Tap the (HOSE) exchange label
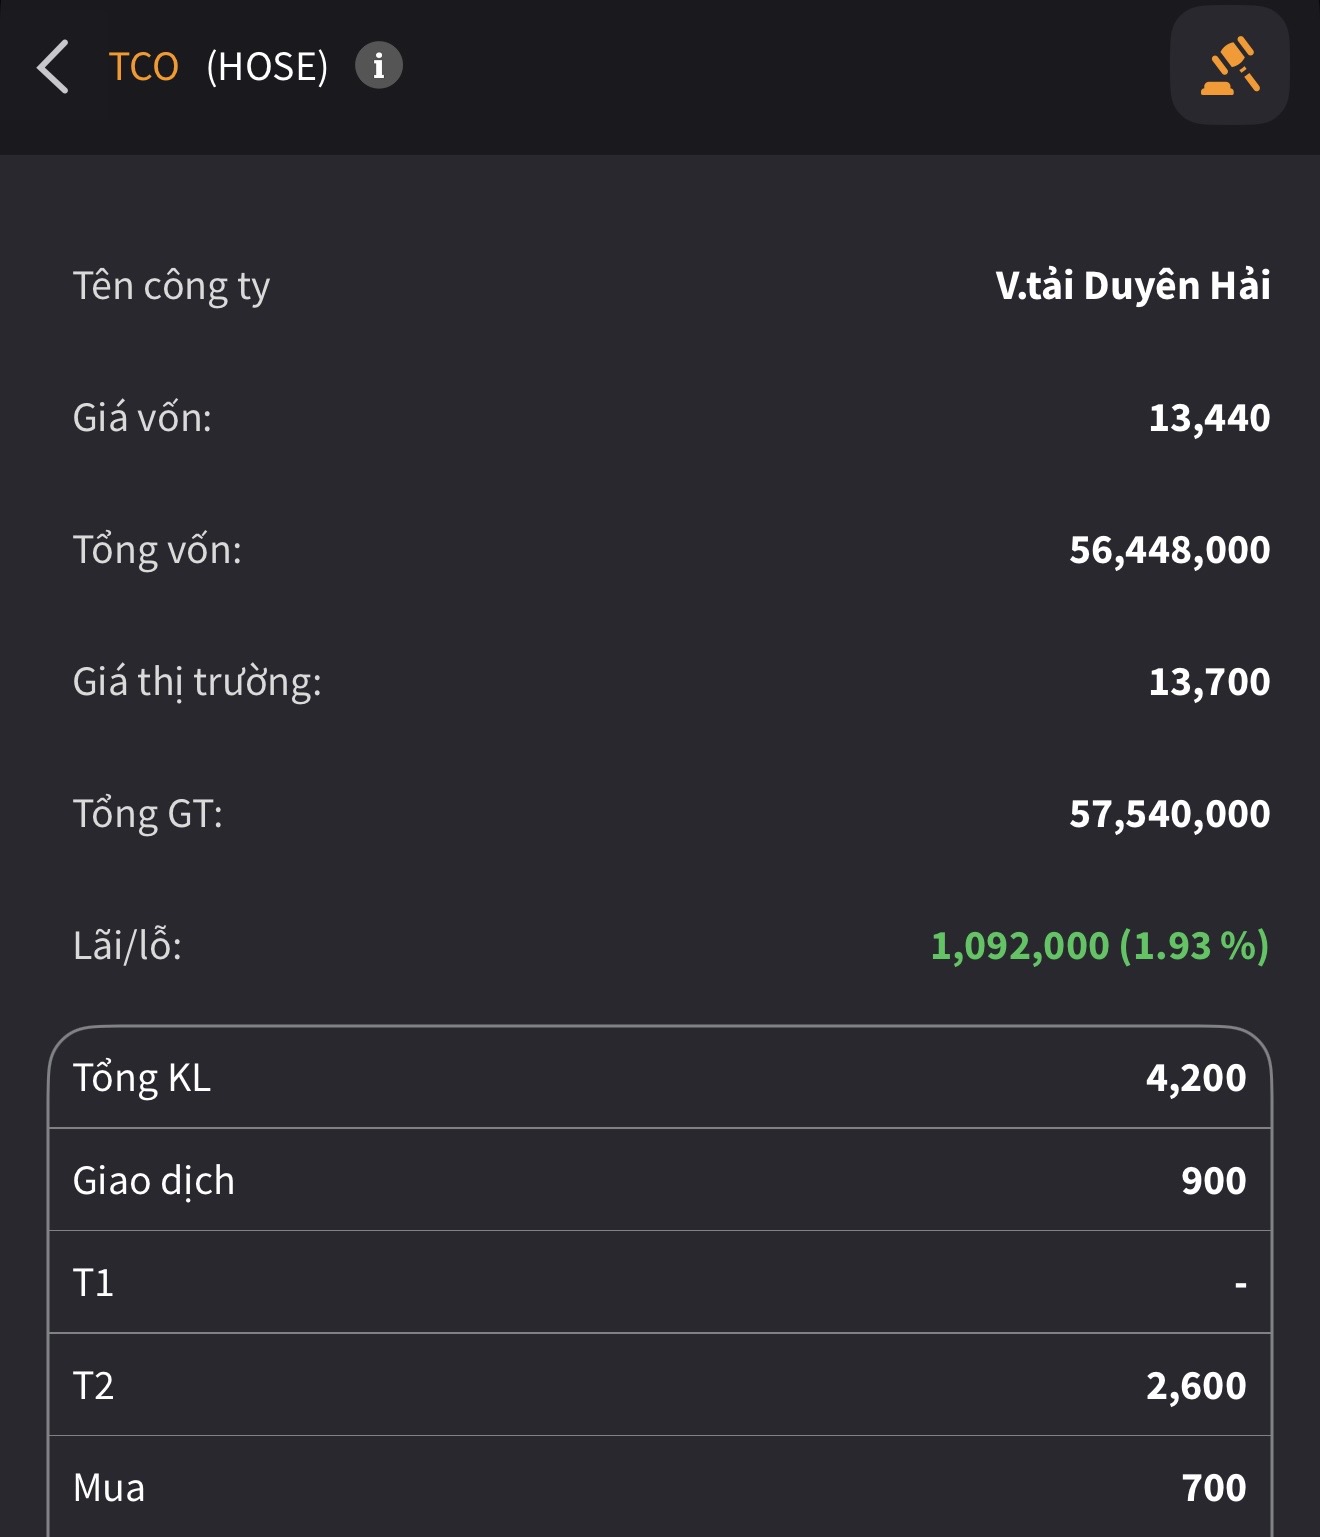Image resolution: width=1320 pixels, height=1537 pixels. tap(267, 67)
